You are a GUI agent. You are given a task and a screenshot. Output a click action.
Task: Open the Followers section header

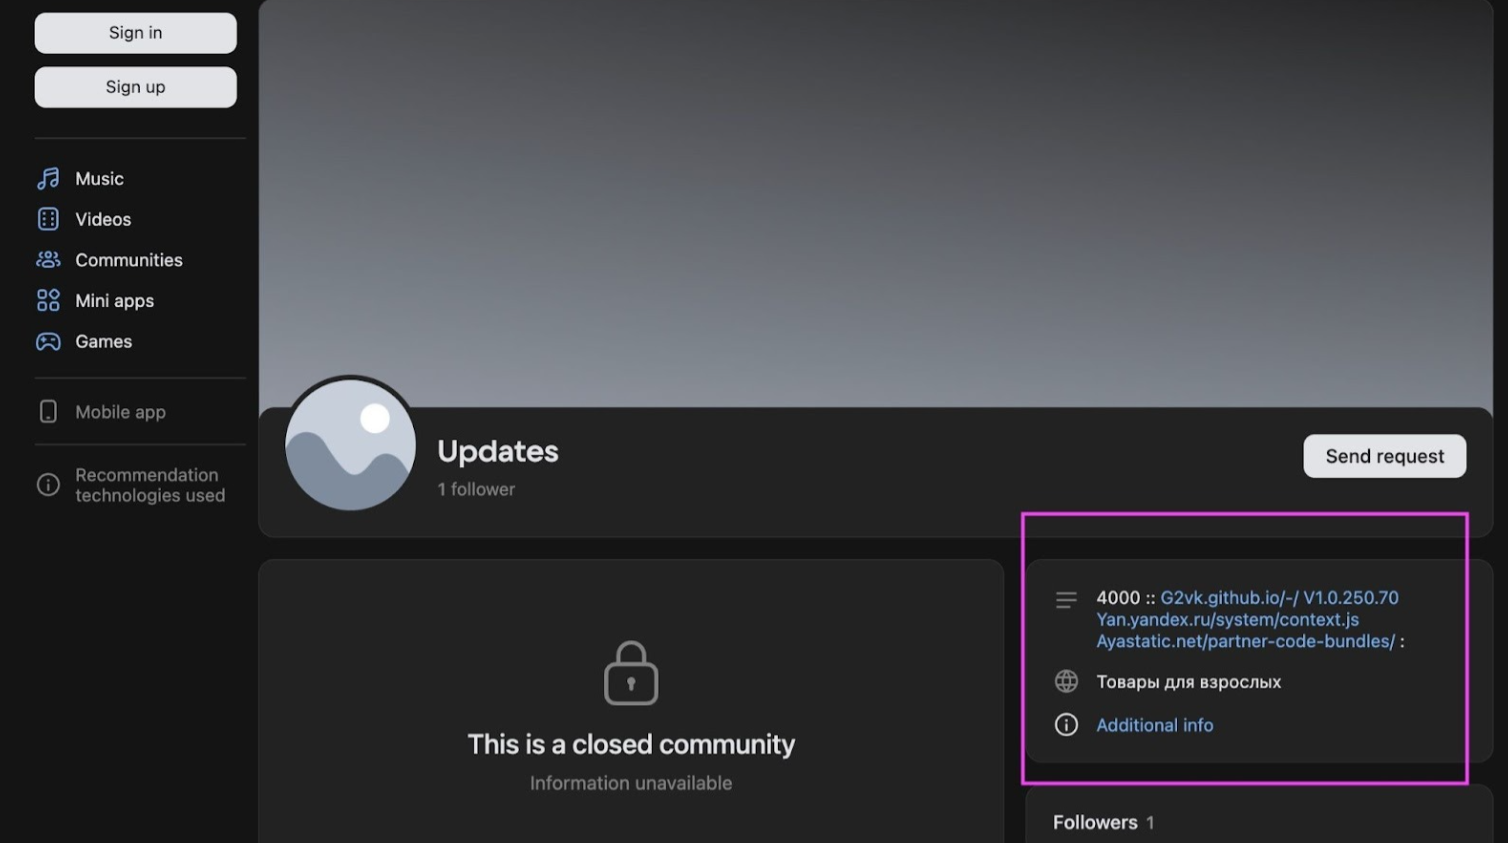coord(1095,822)
